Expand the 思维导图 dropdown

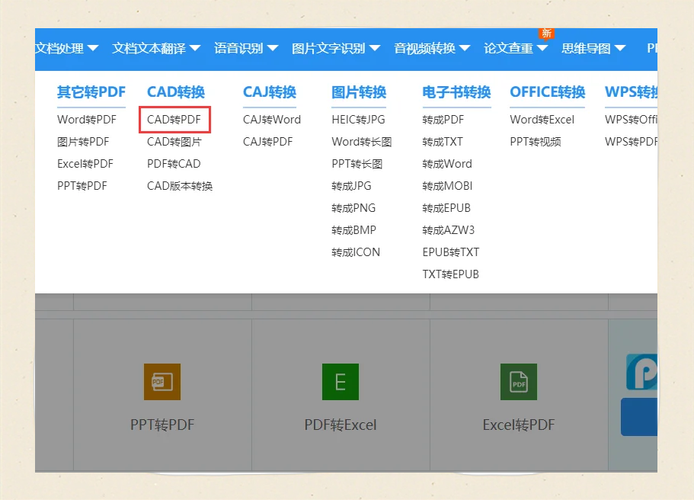coord(593,47)
